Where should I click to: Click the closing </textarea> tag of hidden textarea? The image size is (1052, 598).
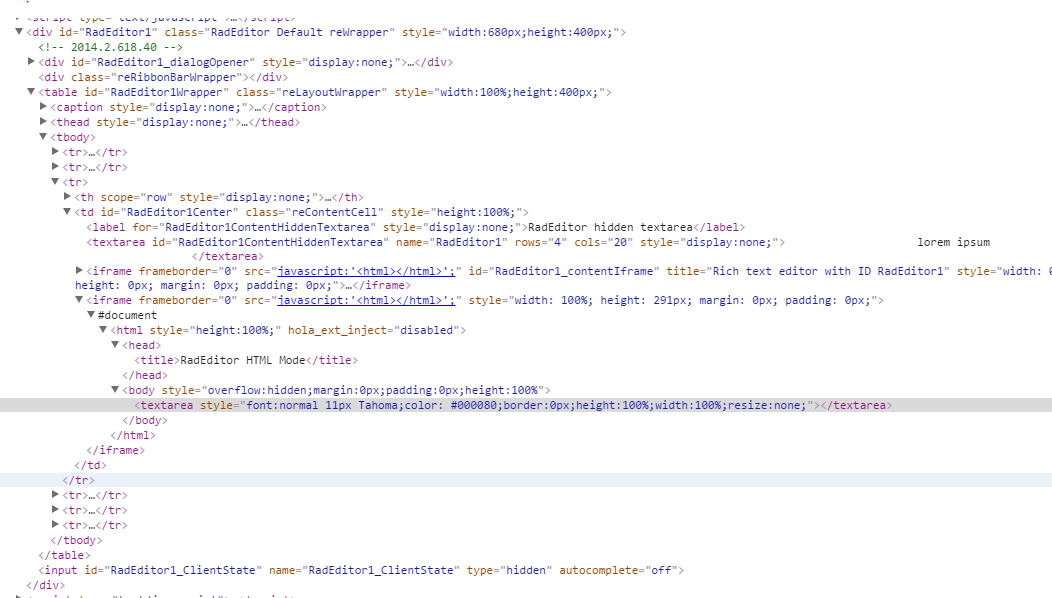tap(227, 256)
